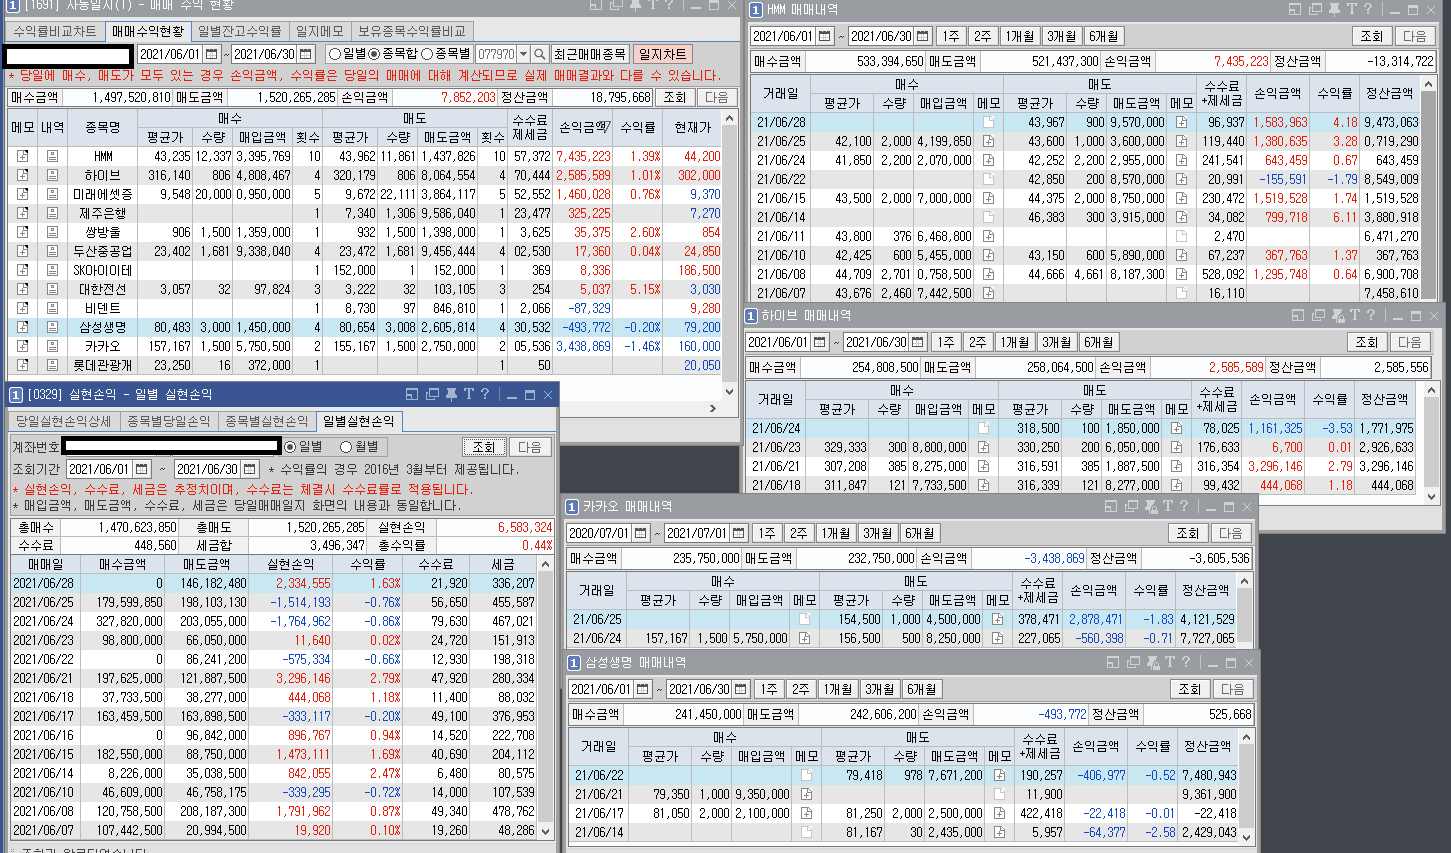Click 최근매매종목 button
The height and width of the screenshot is (853, 1451).
[590, 54]
